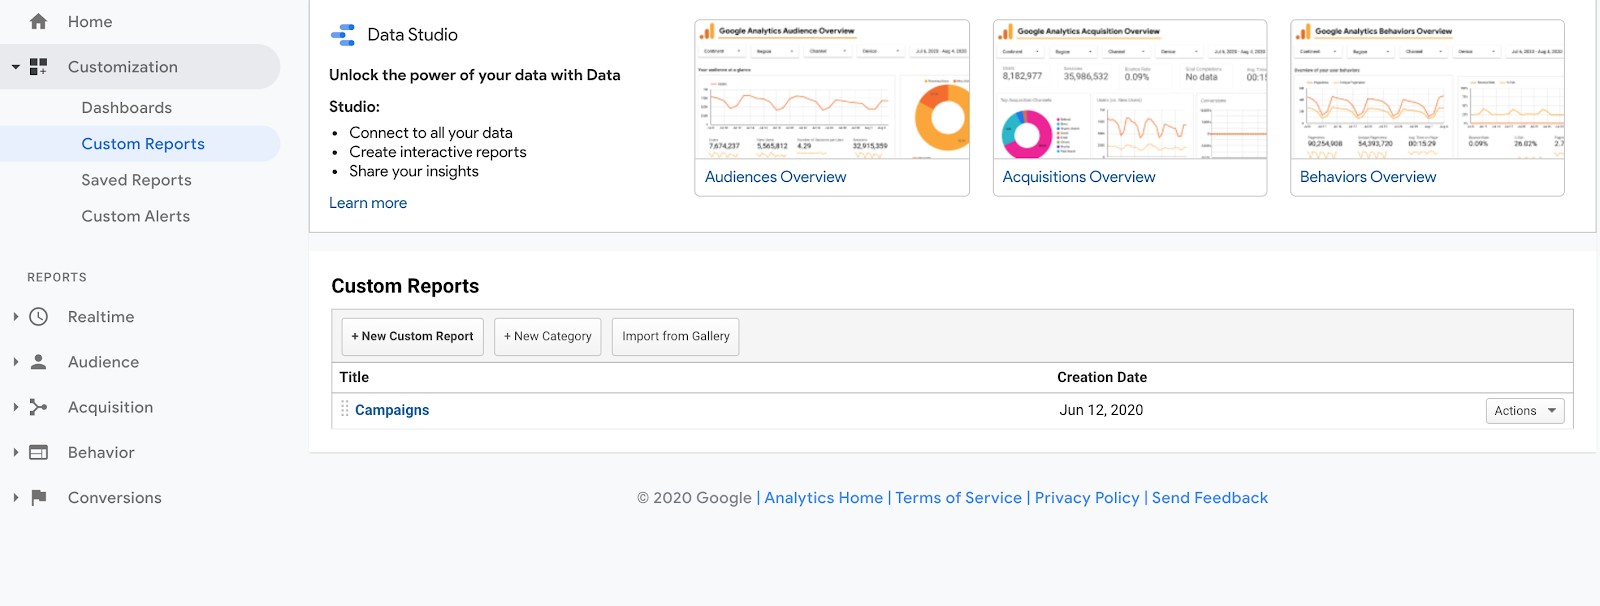This screenshot has height=606, width=1600.
Task: Select Custom Reports in sidebar
Action: (143, 144)
